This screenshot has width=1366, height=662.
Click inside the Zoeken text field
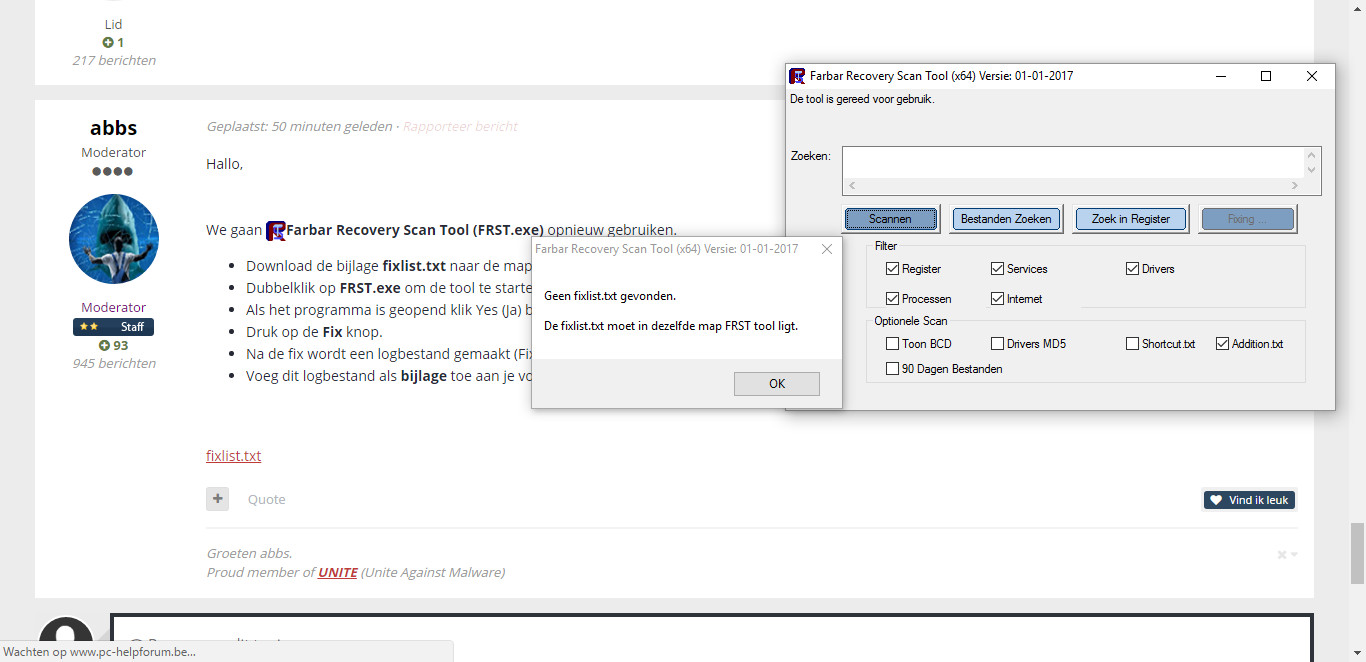[x=1072, y=162]
